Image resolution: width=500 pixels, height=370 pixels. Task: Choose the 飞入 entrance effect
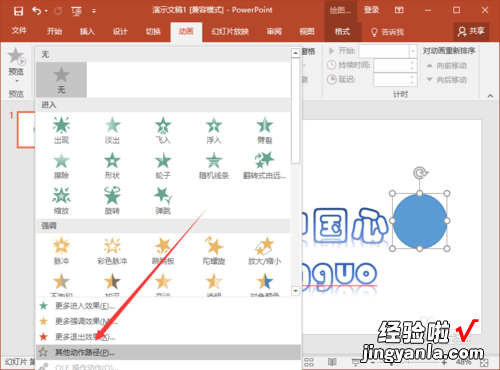(163, 130)
